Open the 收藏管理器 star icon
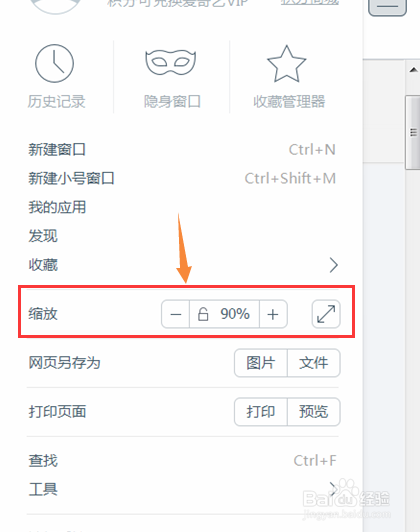This screenshot has height=532, width=420. pos(287,64)
